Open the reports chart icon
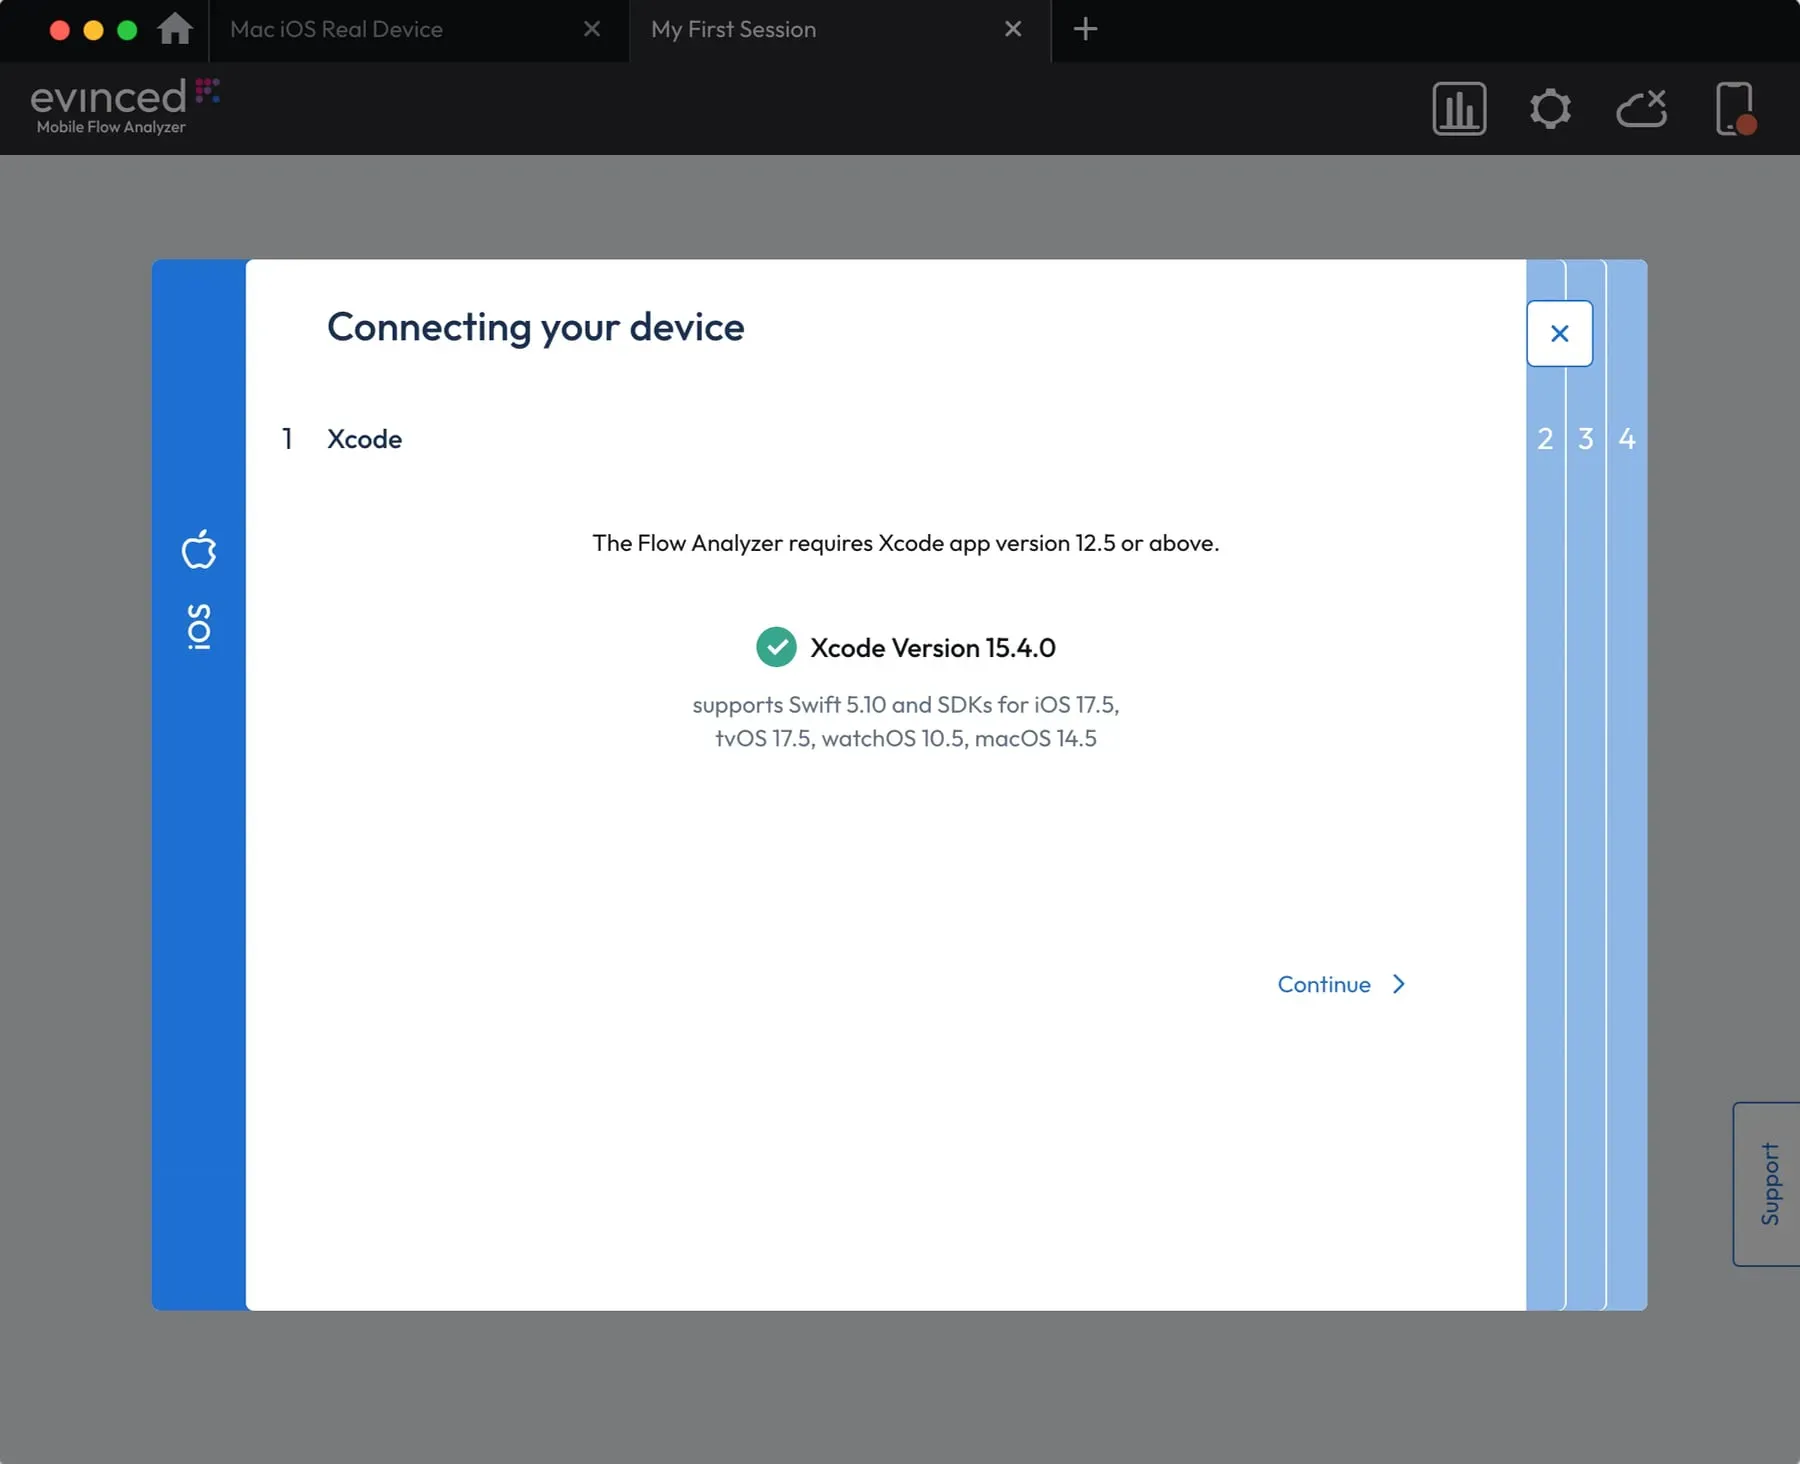Image resolution: width=1800 pixels, height=1464 pixels. tap(1459, 108)
